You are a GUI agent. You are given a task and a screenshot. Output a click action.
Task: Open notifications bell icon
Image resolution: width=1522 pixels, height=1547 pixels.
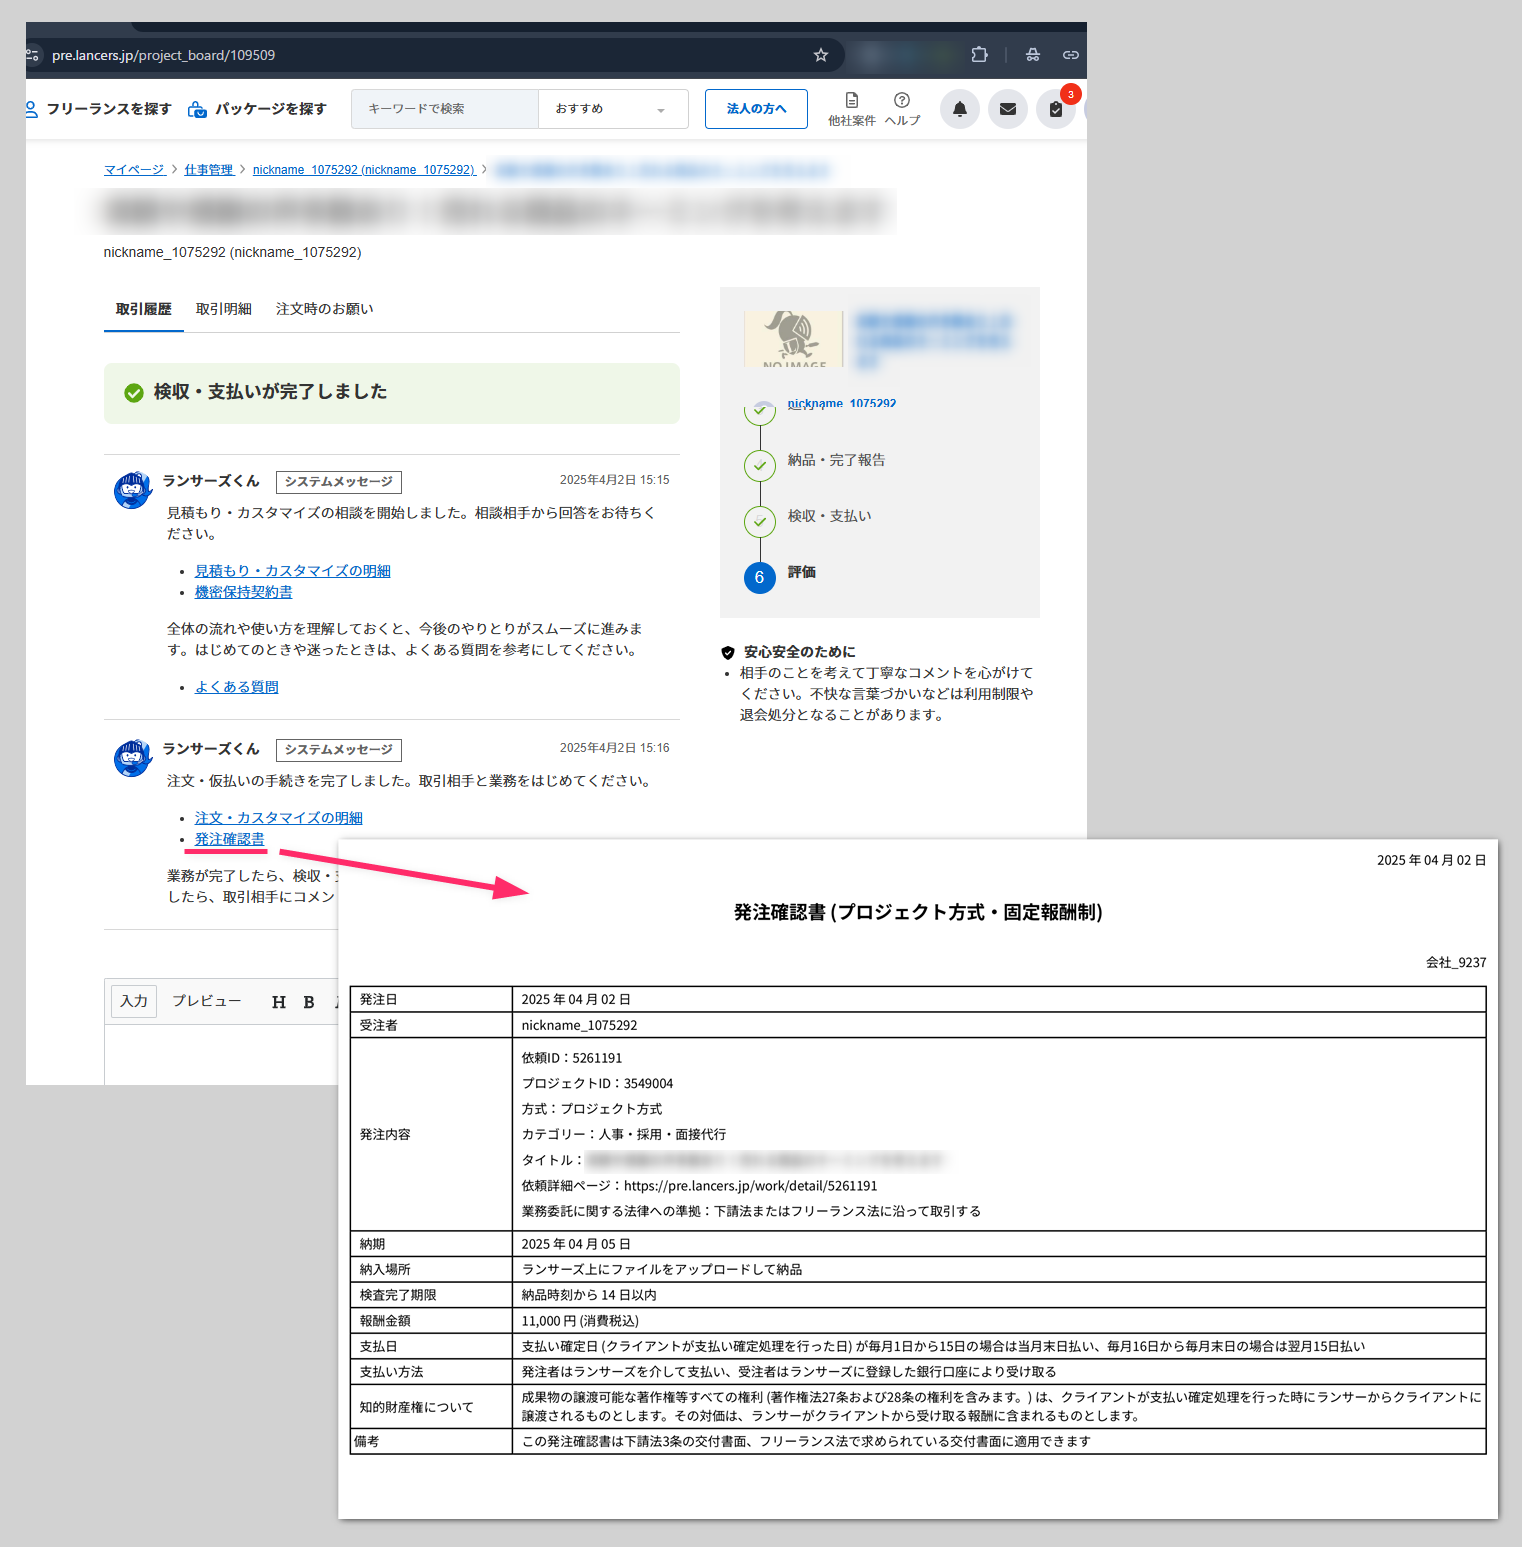tap(960, 109)
